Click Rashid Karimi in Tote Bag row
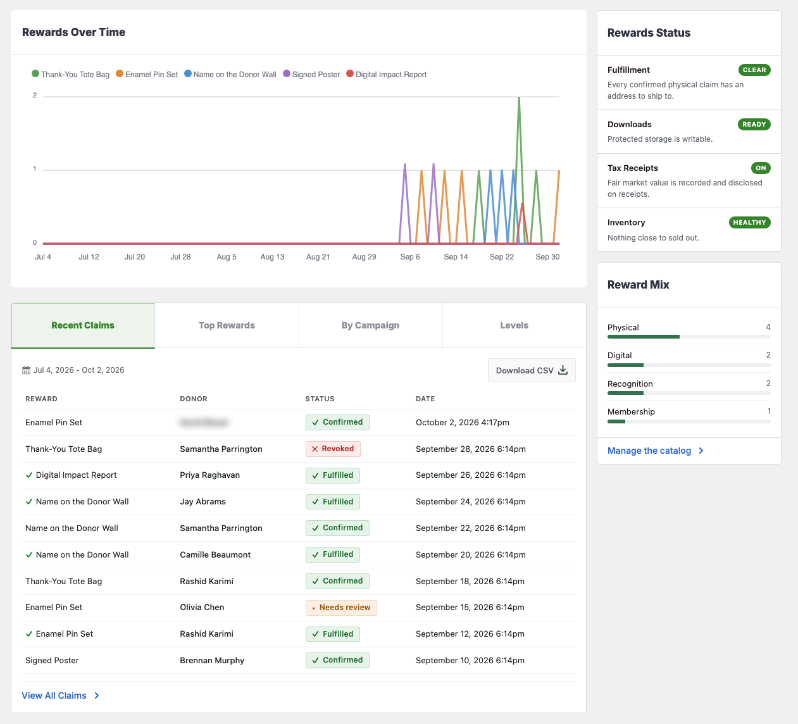This screenshot has width=798, height=724. tap(207, 581)
